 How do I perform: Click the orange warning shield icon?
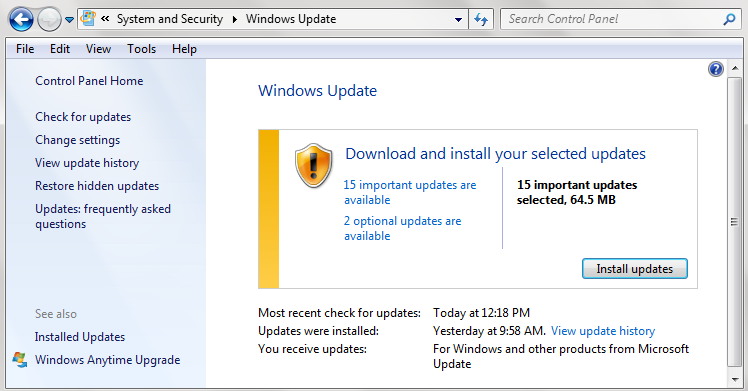pyautogui.click(x=313, y=165)
